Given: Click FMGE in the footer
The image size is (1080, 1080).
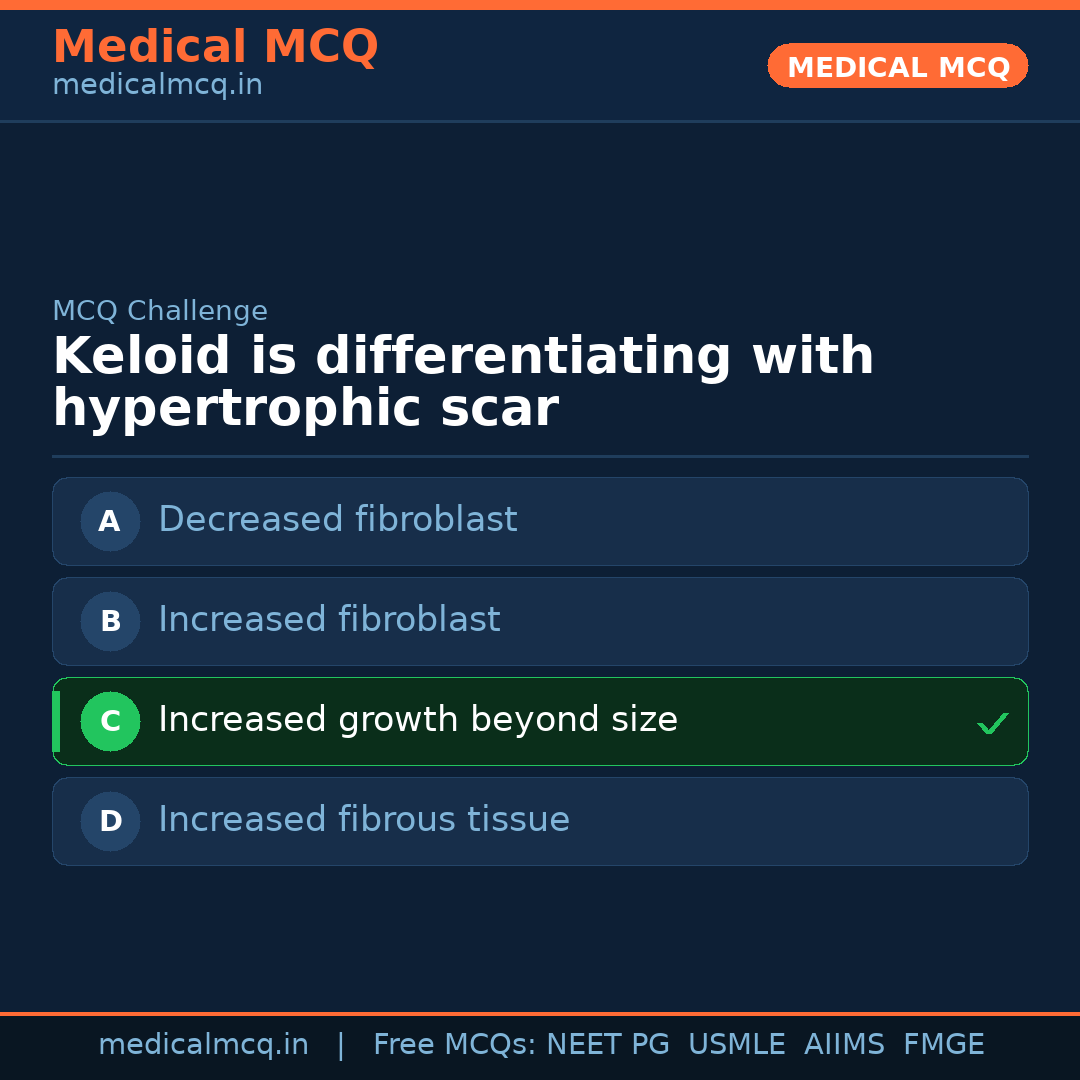Looking at the screenshot, I should pos(943,1045).
